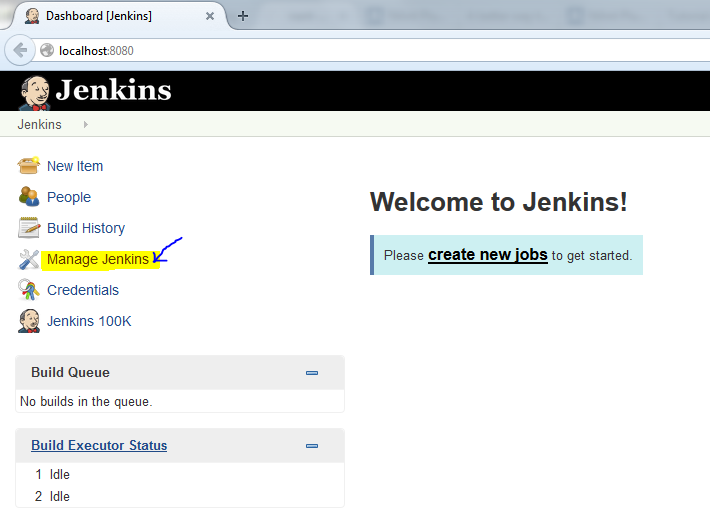Open the Build Executor Status link

click(99, 445)
